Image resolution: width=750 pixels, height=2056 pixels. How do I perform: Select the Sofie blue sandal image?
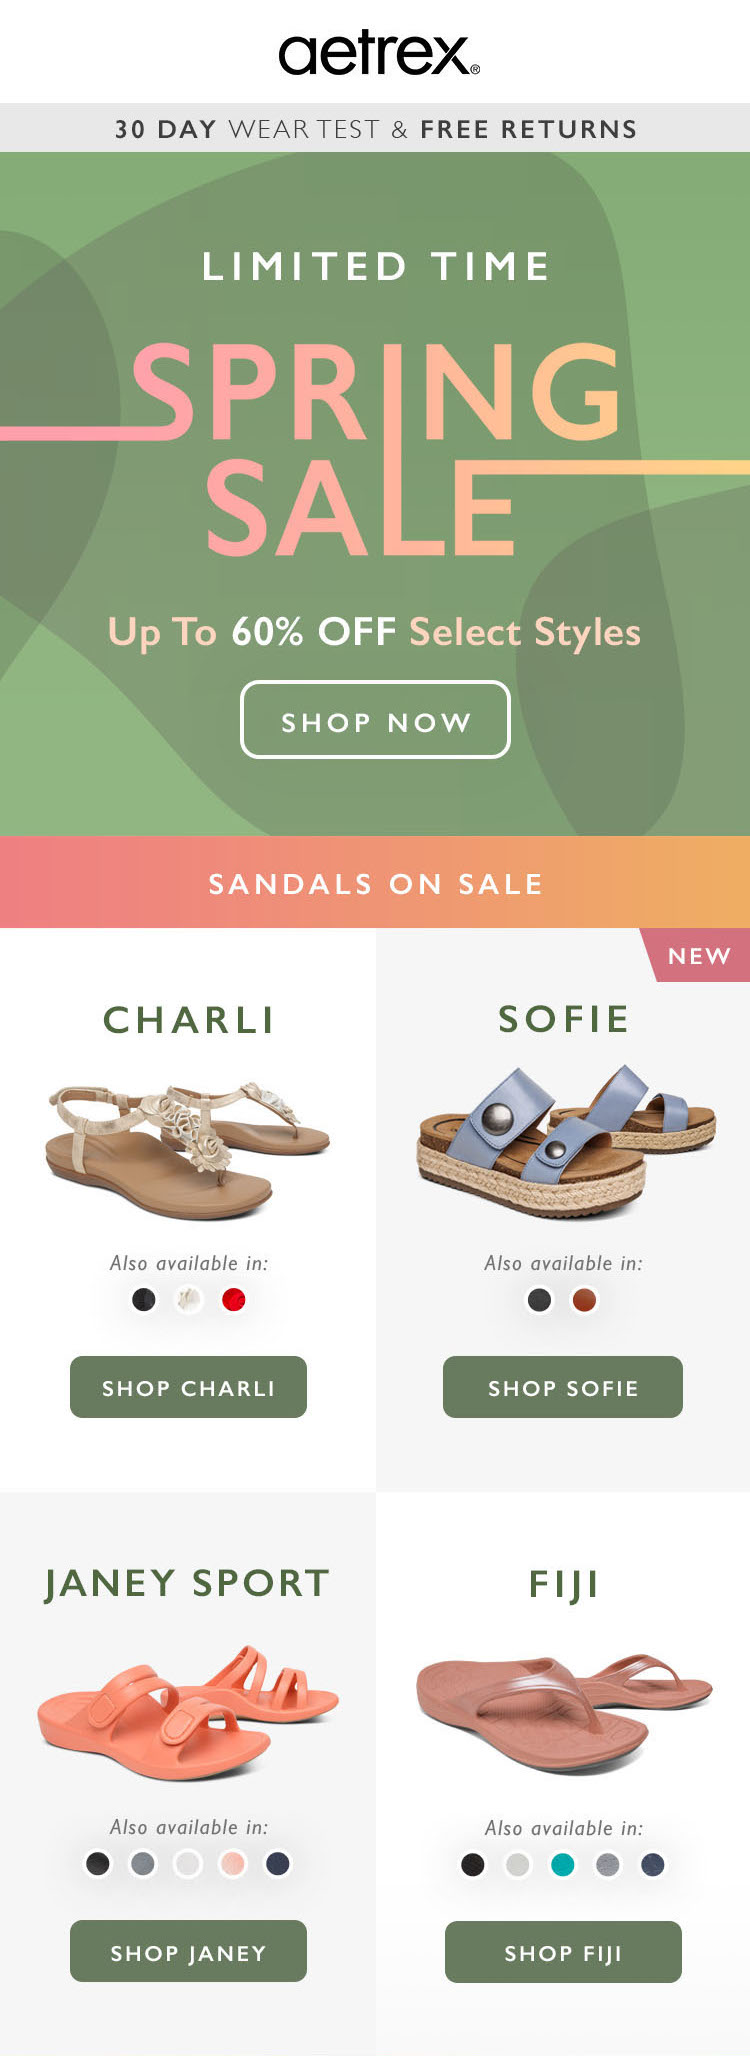(565, 1141)
